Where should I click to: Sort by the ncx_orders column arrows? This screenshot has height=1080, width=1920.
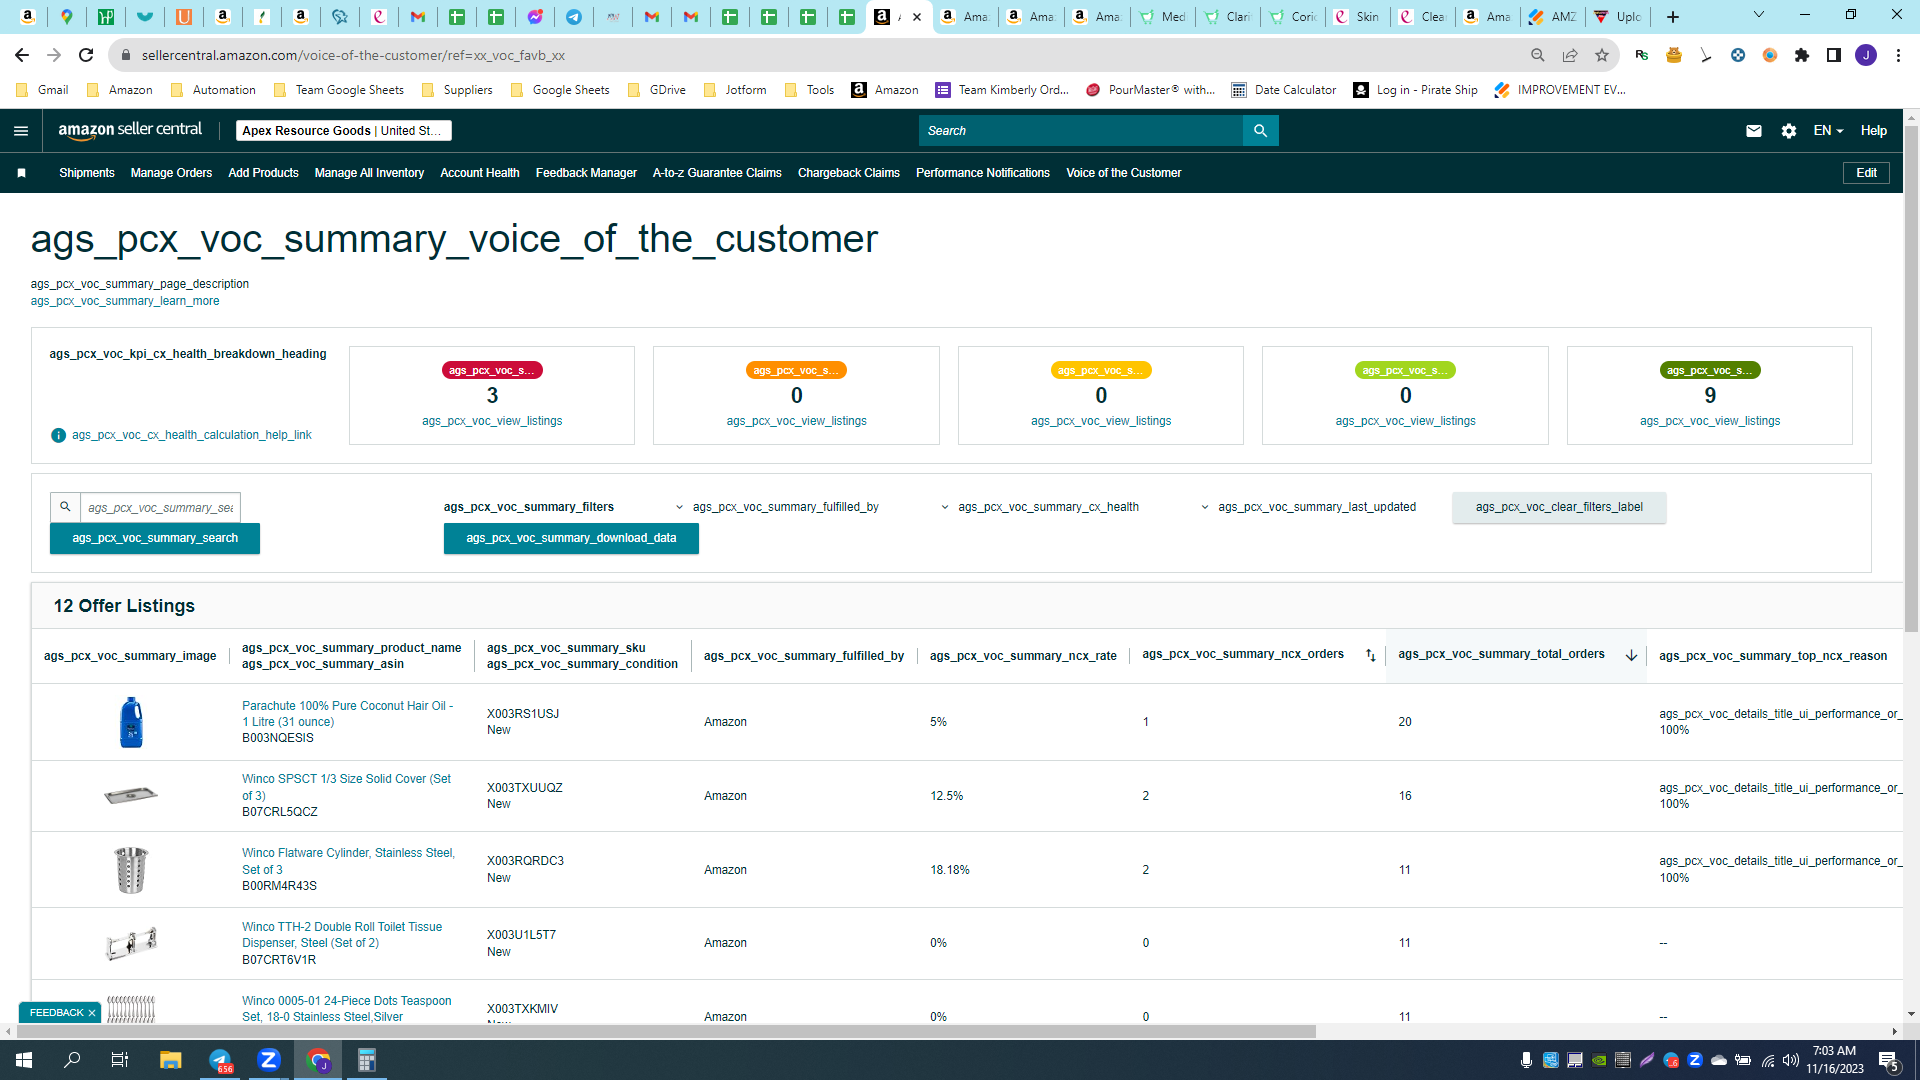coord(1371,655)
